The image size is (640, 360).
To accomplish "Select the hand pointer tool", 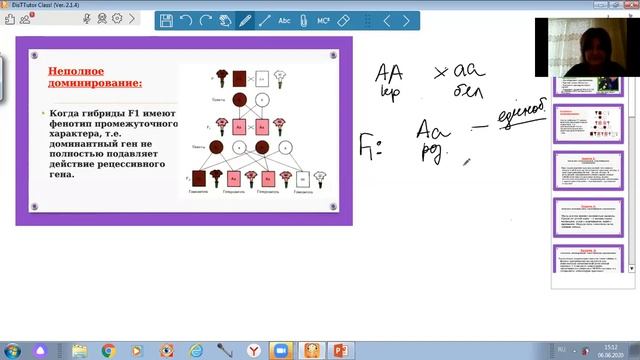I will click(225, 21).
